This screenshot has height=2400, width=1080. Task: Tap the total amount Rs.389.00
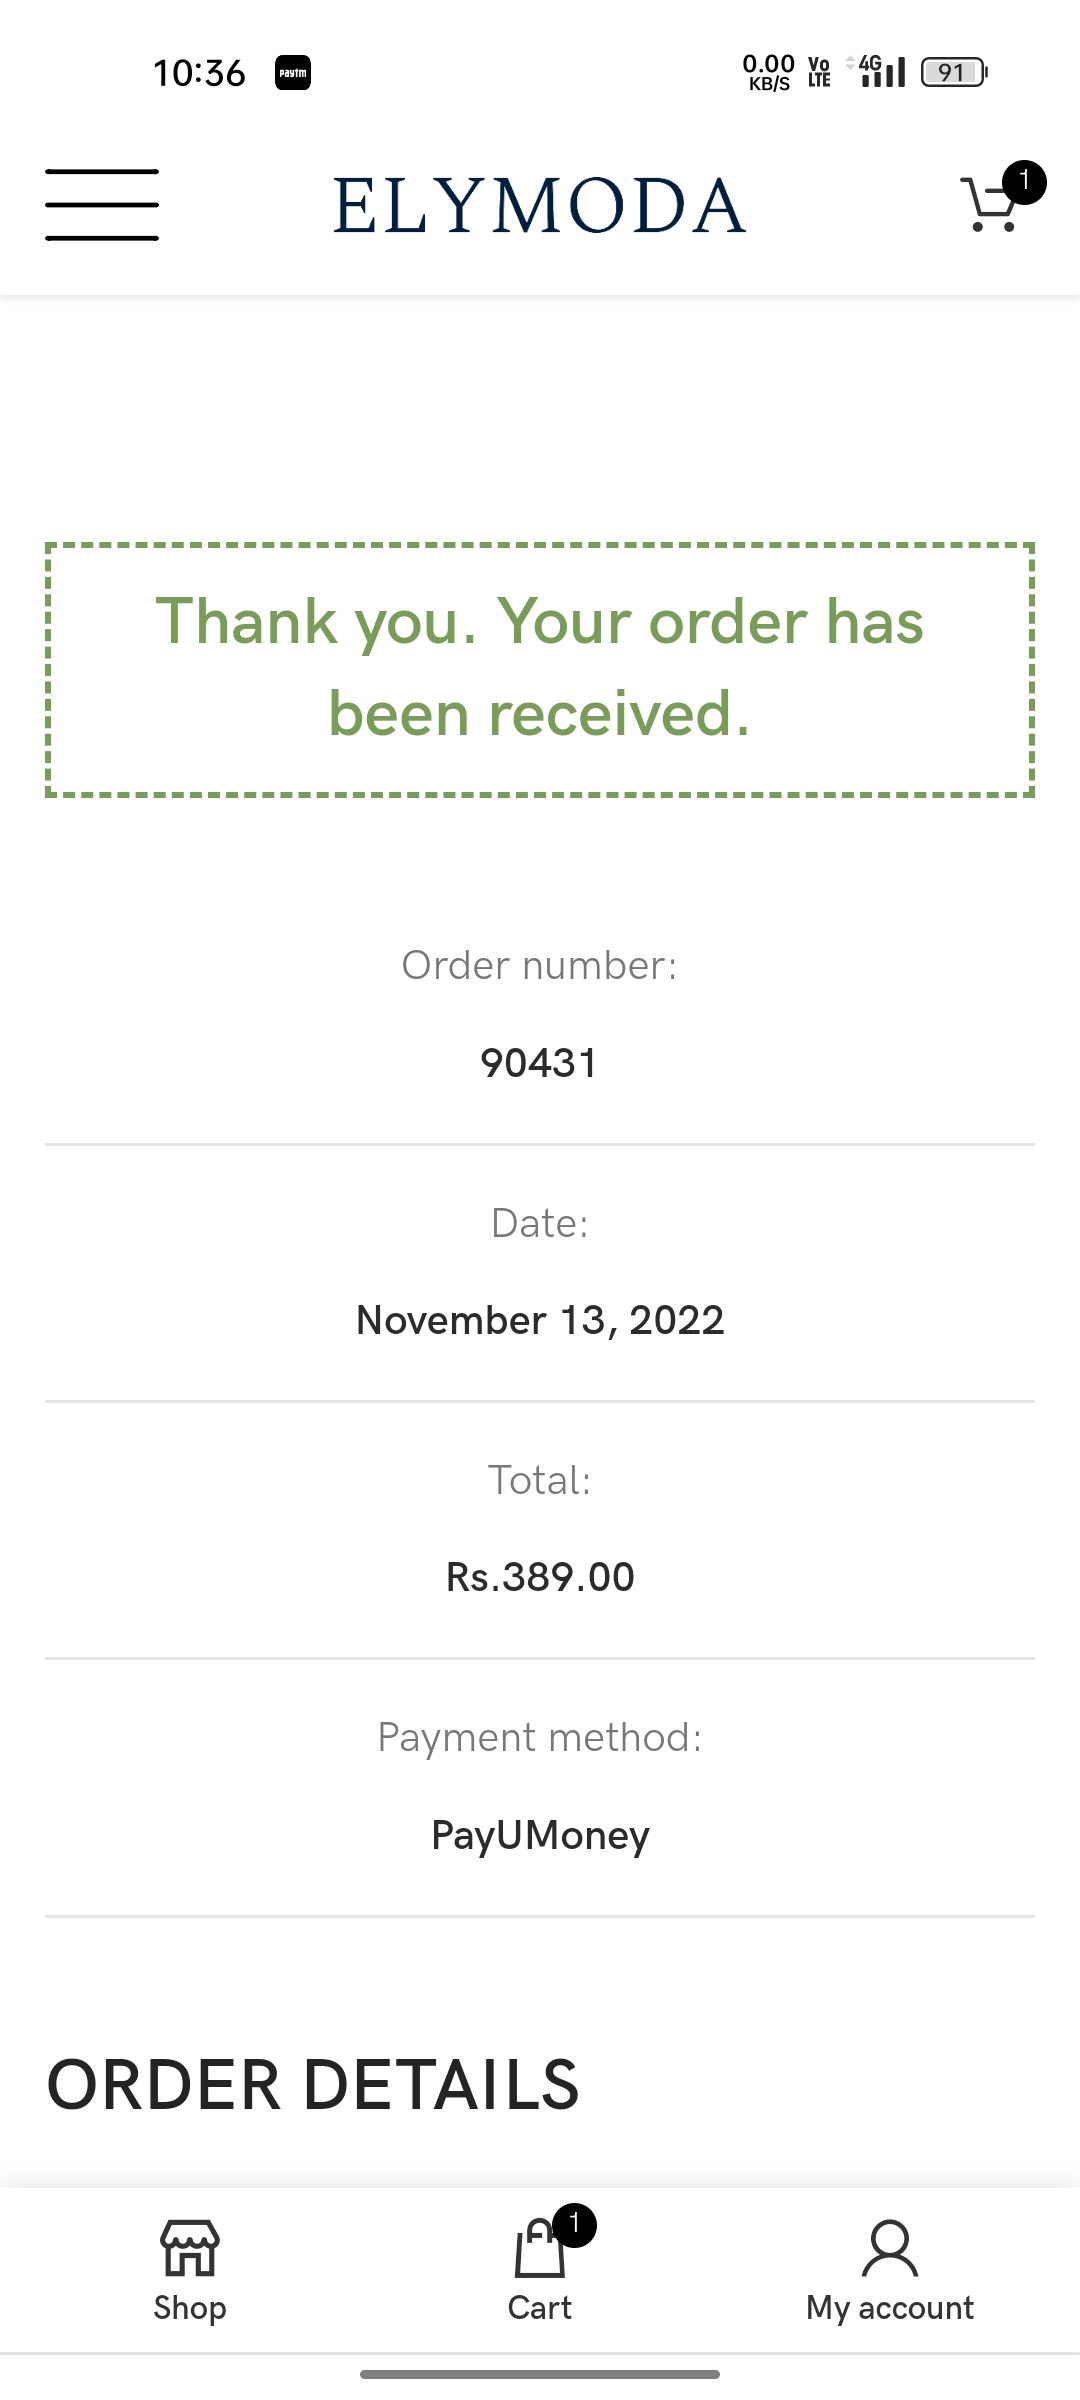coord(540,1577)
